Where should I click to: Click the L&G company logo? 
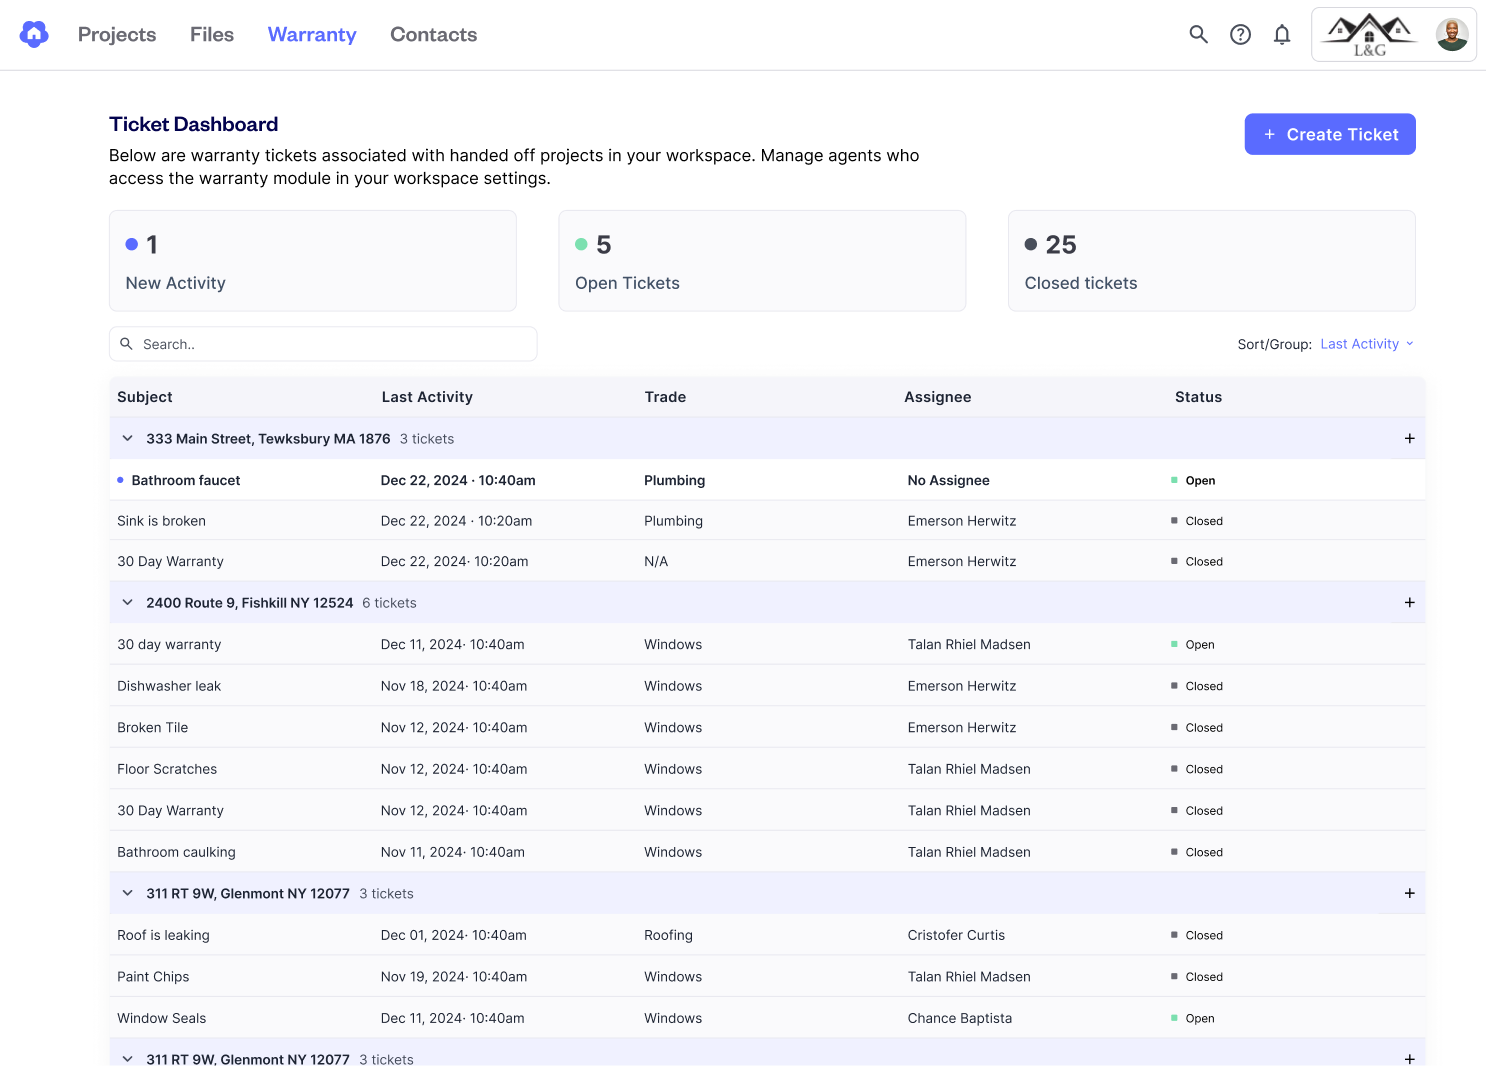(1370, 35)
